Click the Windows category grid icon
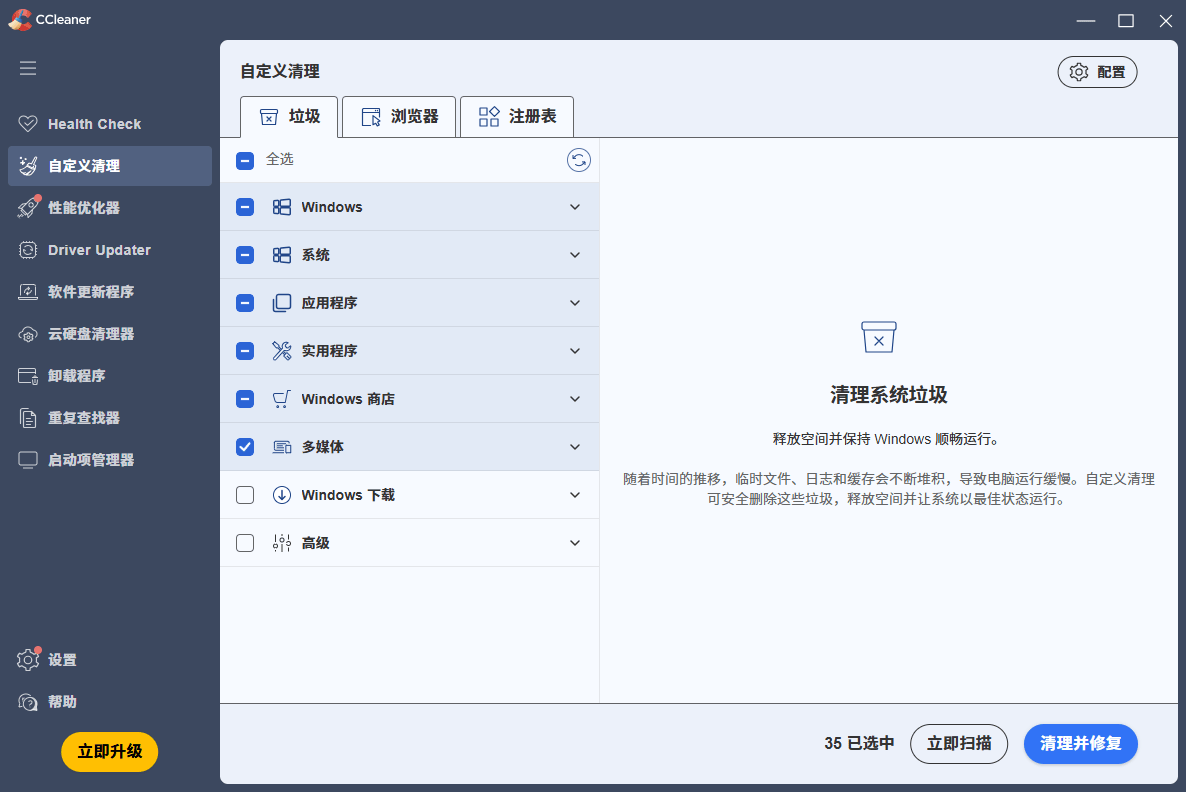1186x792 pixels. 281,207
